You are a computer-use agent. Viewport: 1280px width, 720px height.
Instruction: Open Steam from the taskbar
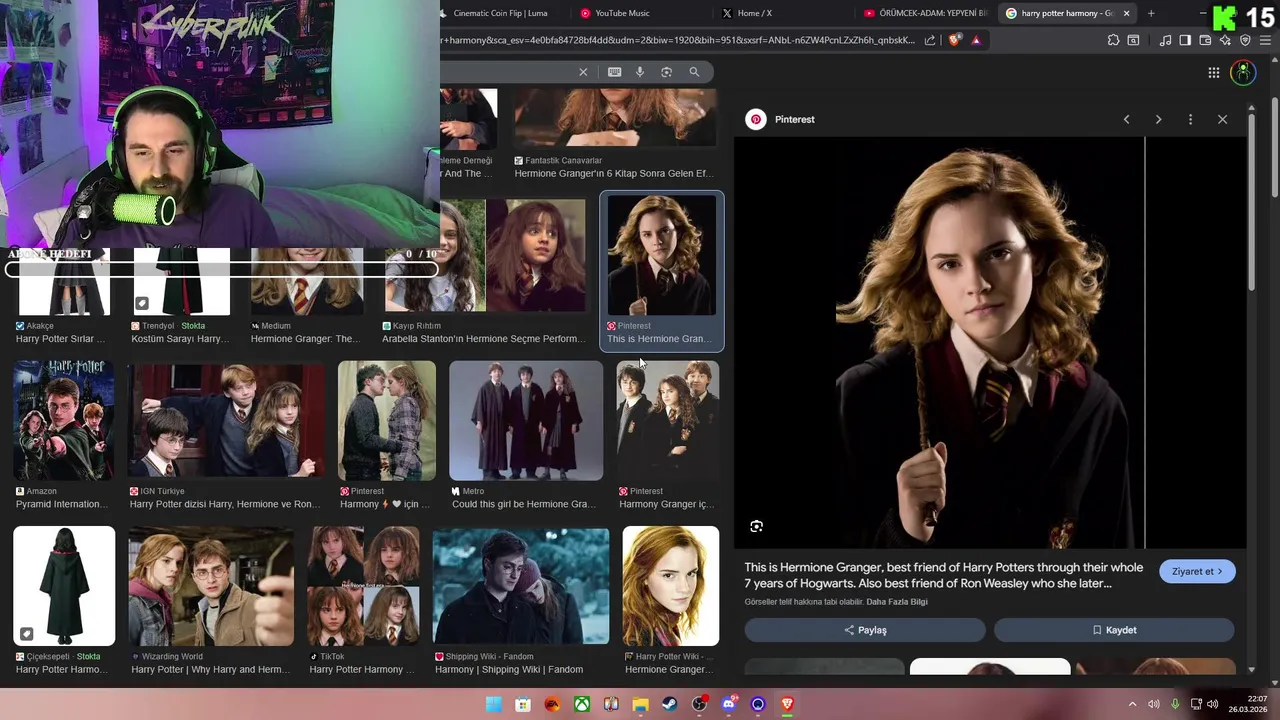point(669,704)
